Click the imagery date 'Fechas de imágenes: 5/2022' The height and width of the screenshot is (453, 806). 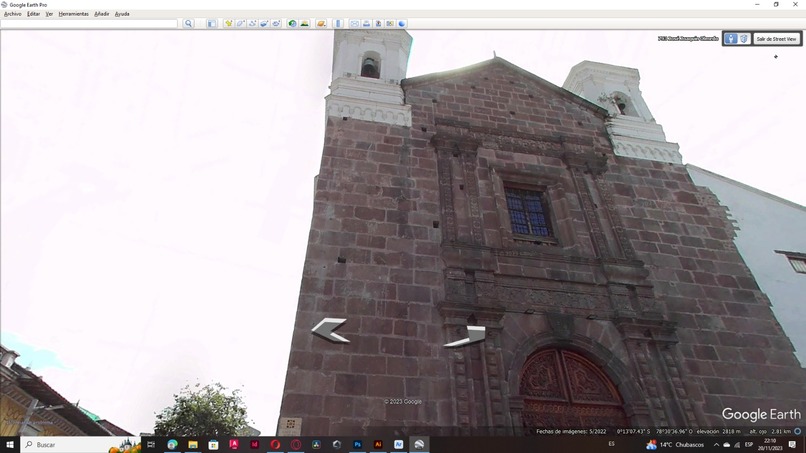pos(571,431)
